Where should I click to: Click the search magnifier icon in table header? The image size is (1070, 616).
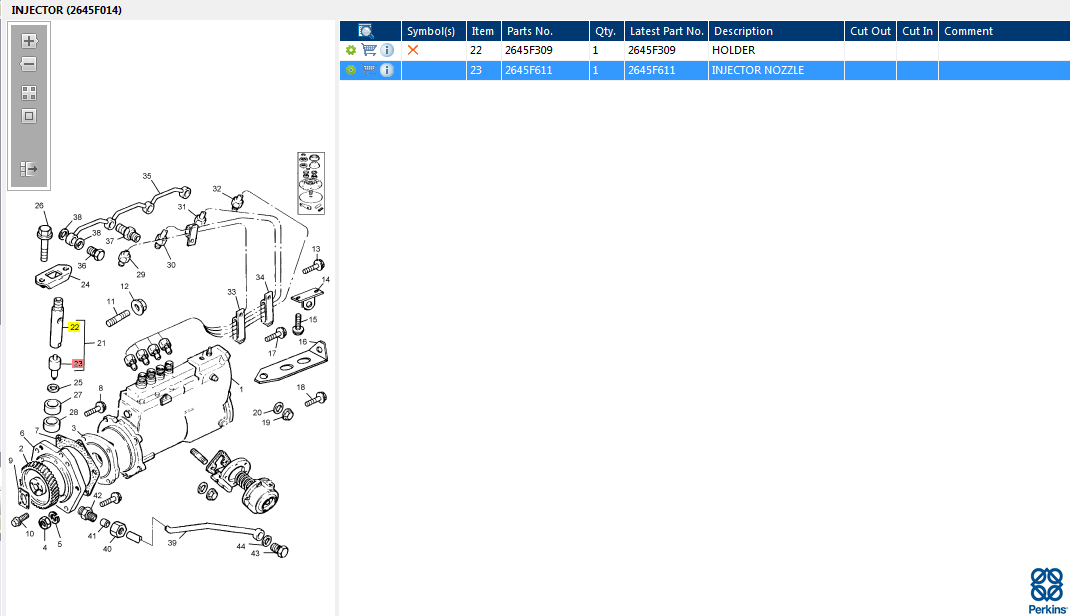366,31
